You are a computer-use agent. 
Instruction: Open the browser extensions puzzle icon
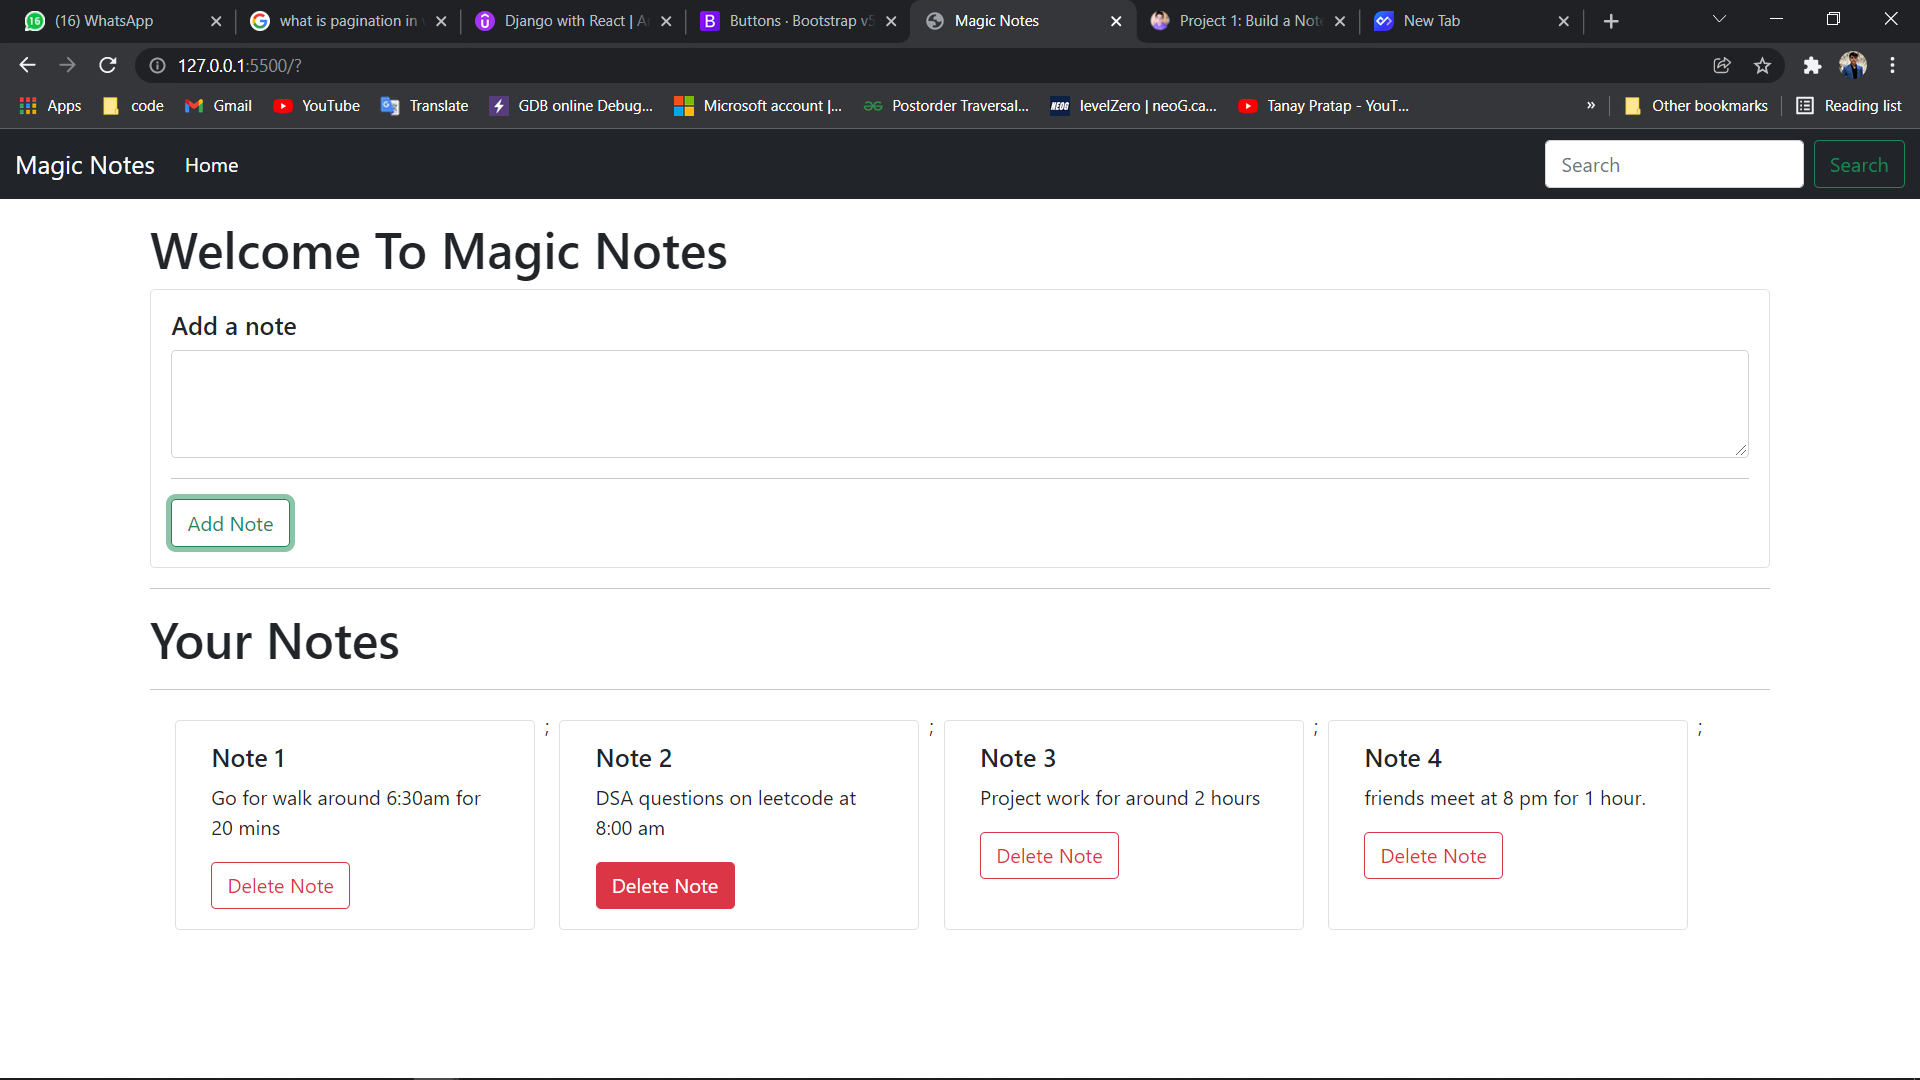coord(1812,65)
